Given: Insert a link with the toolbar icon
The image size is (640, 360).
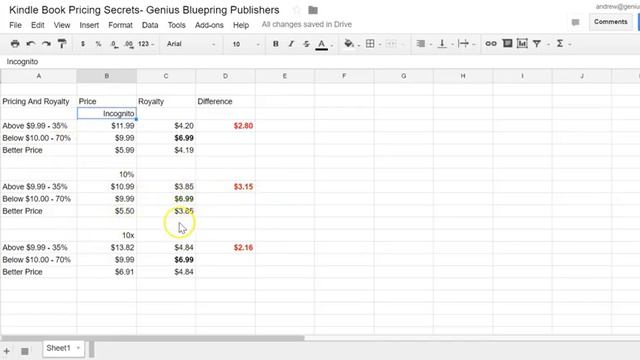Looking at the screenshot, I should pos(491,44).
